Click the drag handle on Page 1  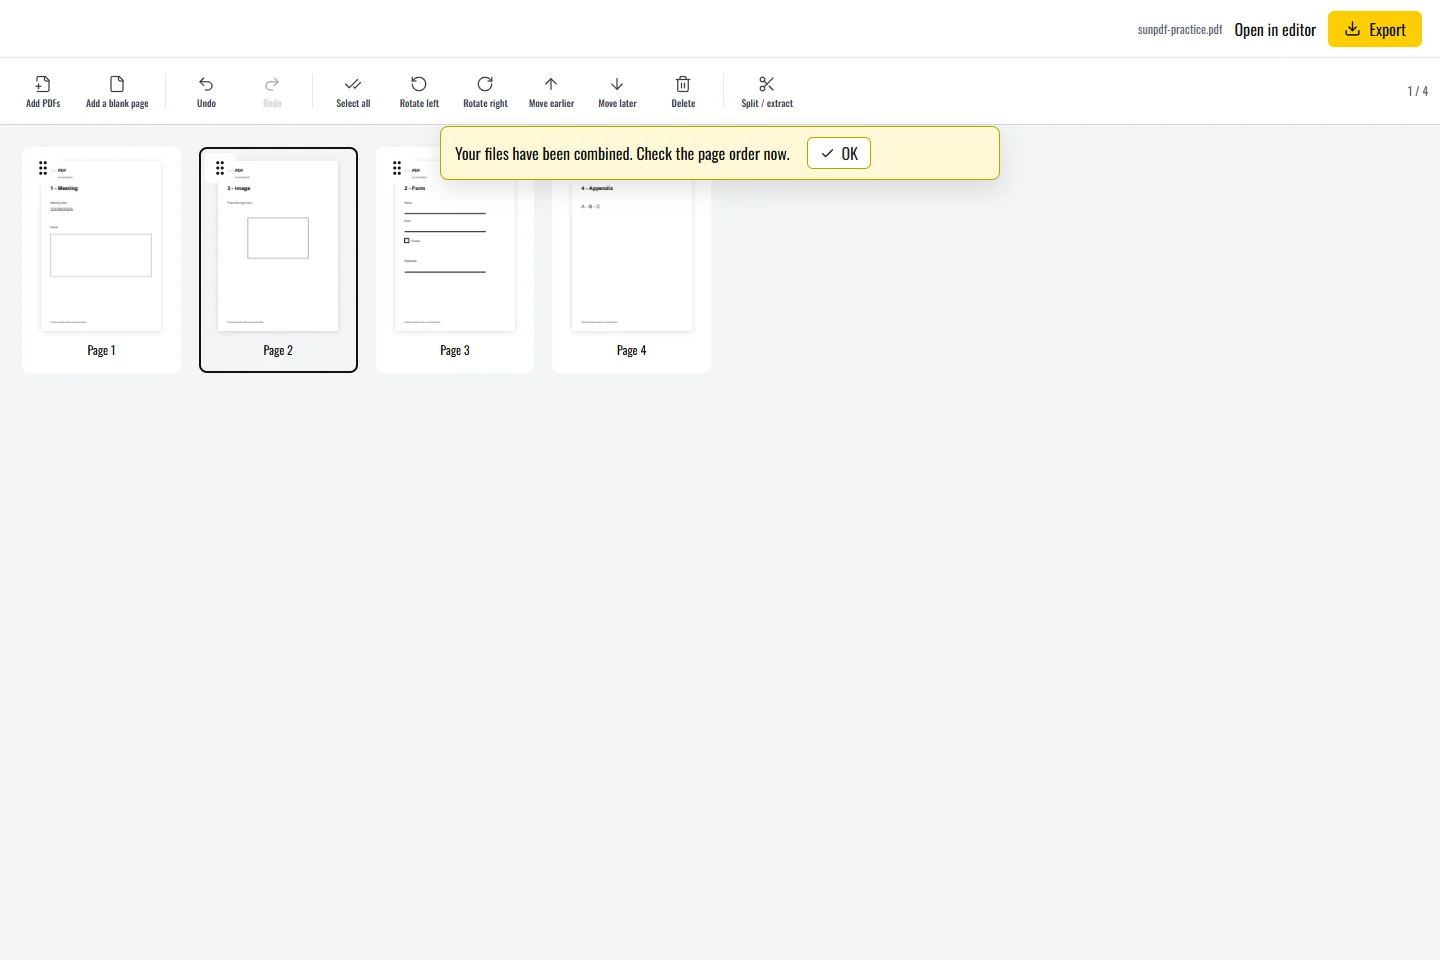tap(43, 168)
